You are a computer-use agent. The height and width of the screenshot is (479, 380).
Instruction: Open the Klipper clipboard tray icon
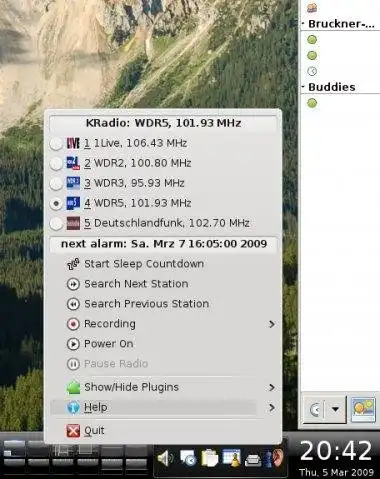click(209, 458)
